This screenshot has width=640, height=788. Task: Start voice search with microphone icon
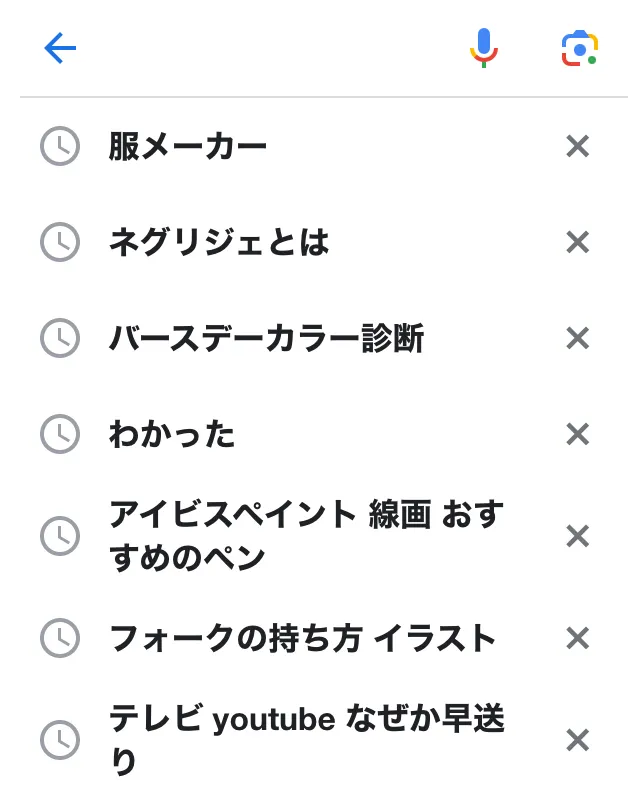click(x=483, y=48)
